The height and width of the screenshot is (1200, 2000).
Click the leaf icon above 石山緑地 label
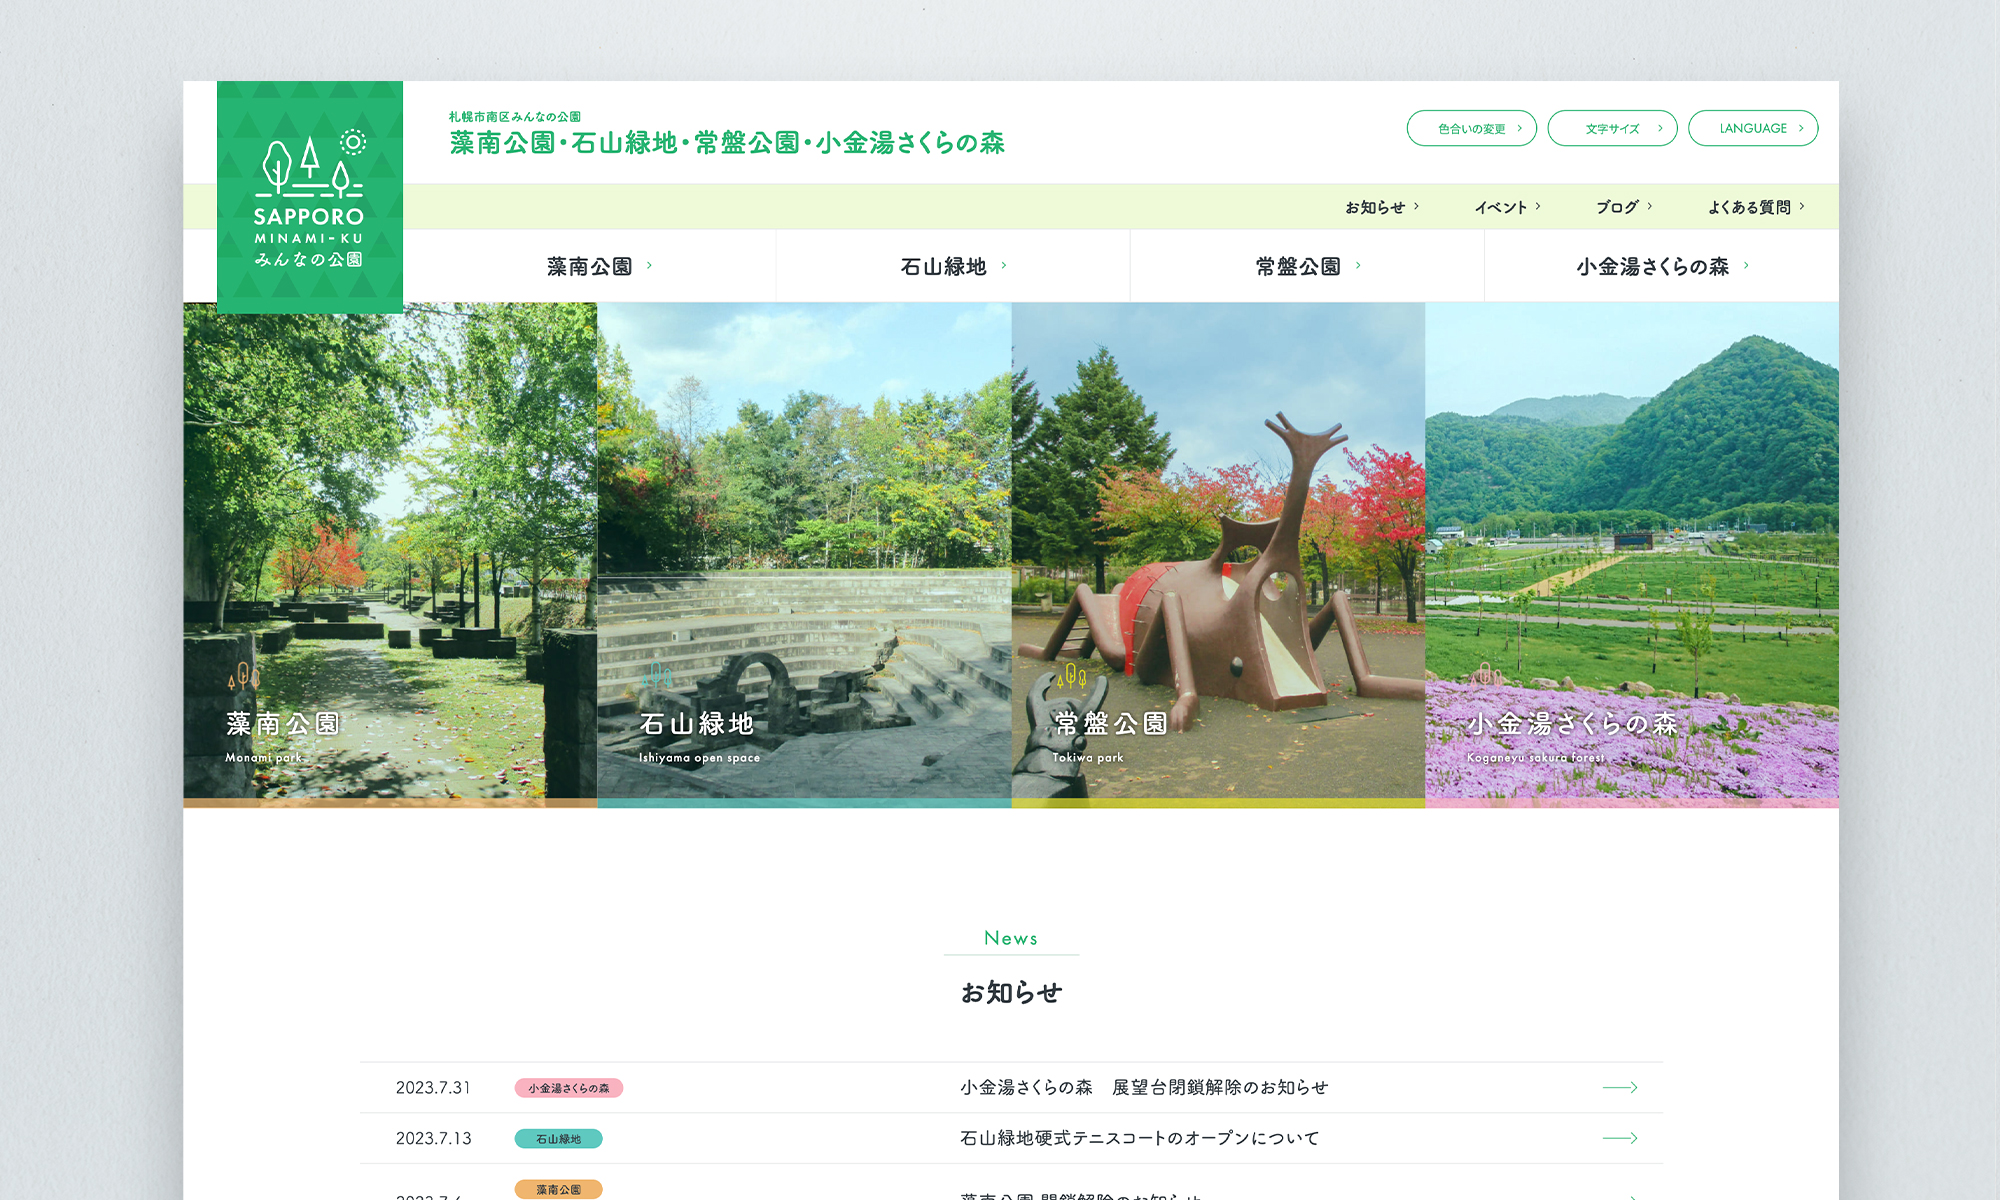(x=657, y=677)
